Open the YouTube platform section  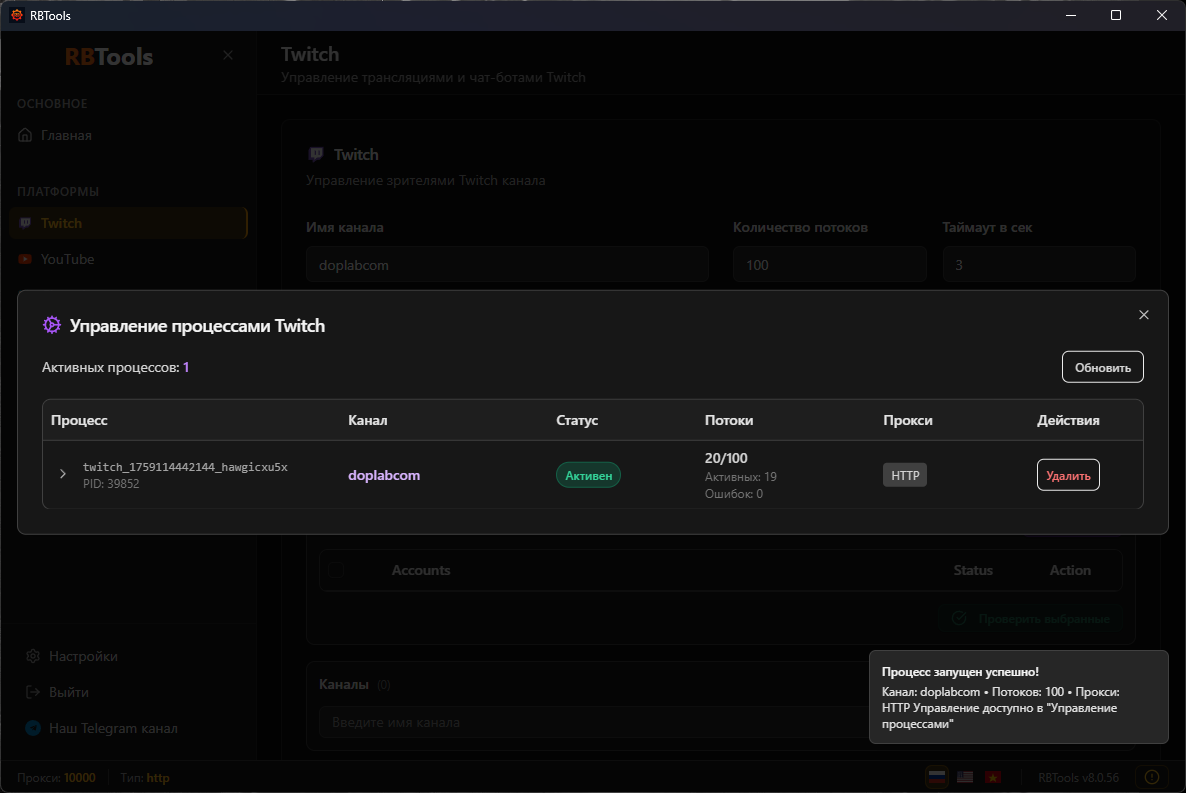tap(67, 259)
